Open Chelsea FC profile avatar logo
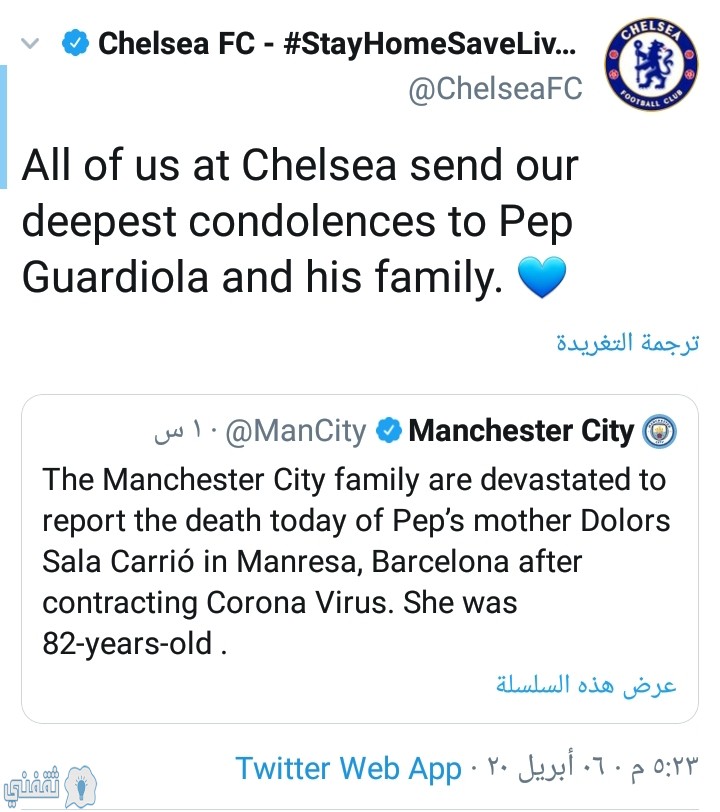 (652, 65)
